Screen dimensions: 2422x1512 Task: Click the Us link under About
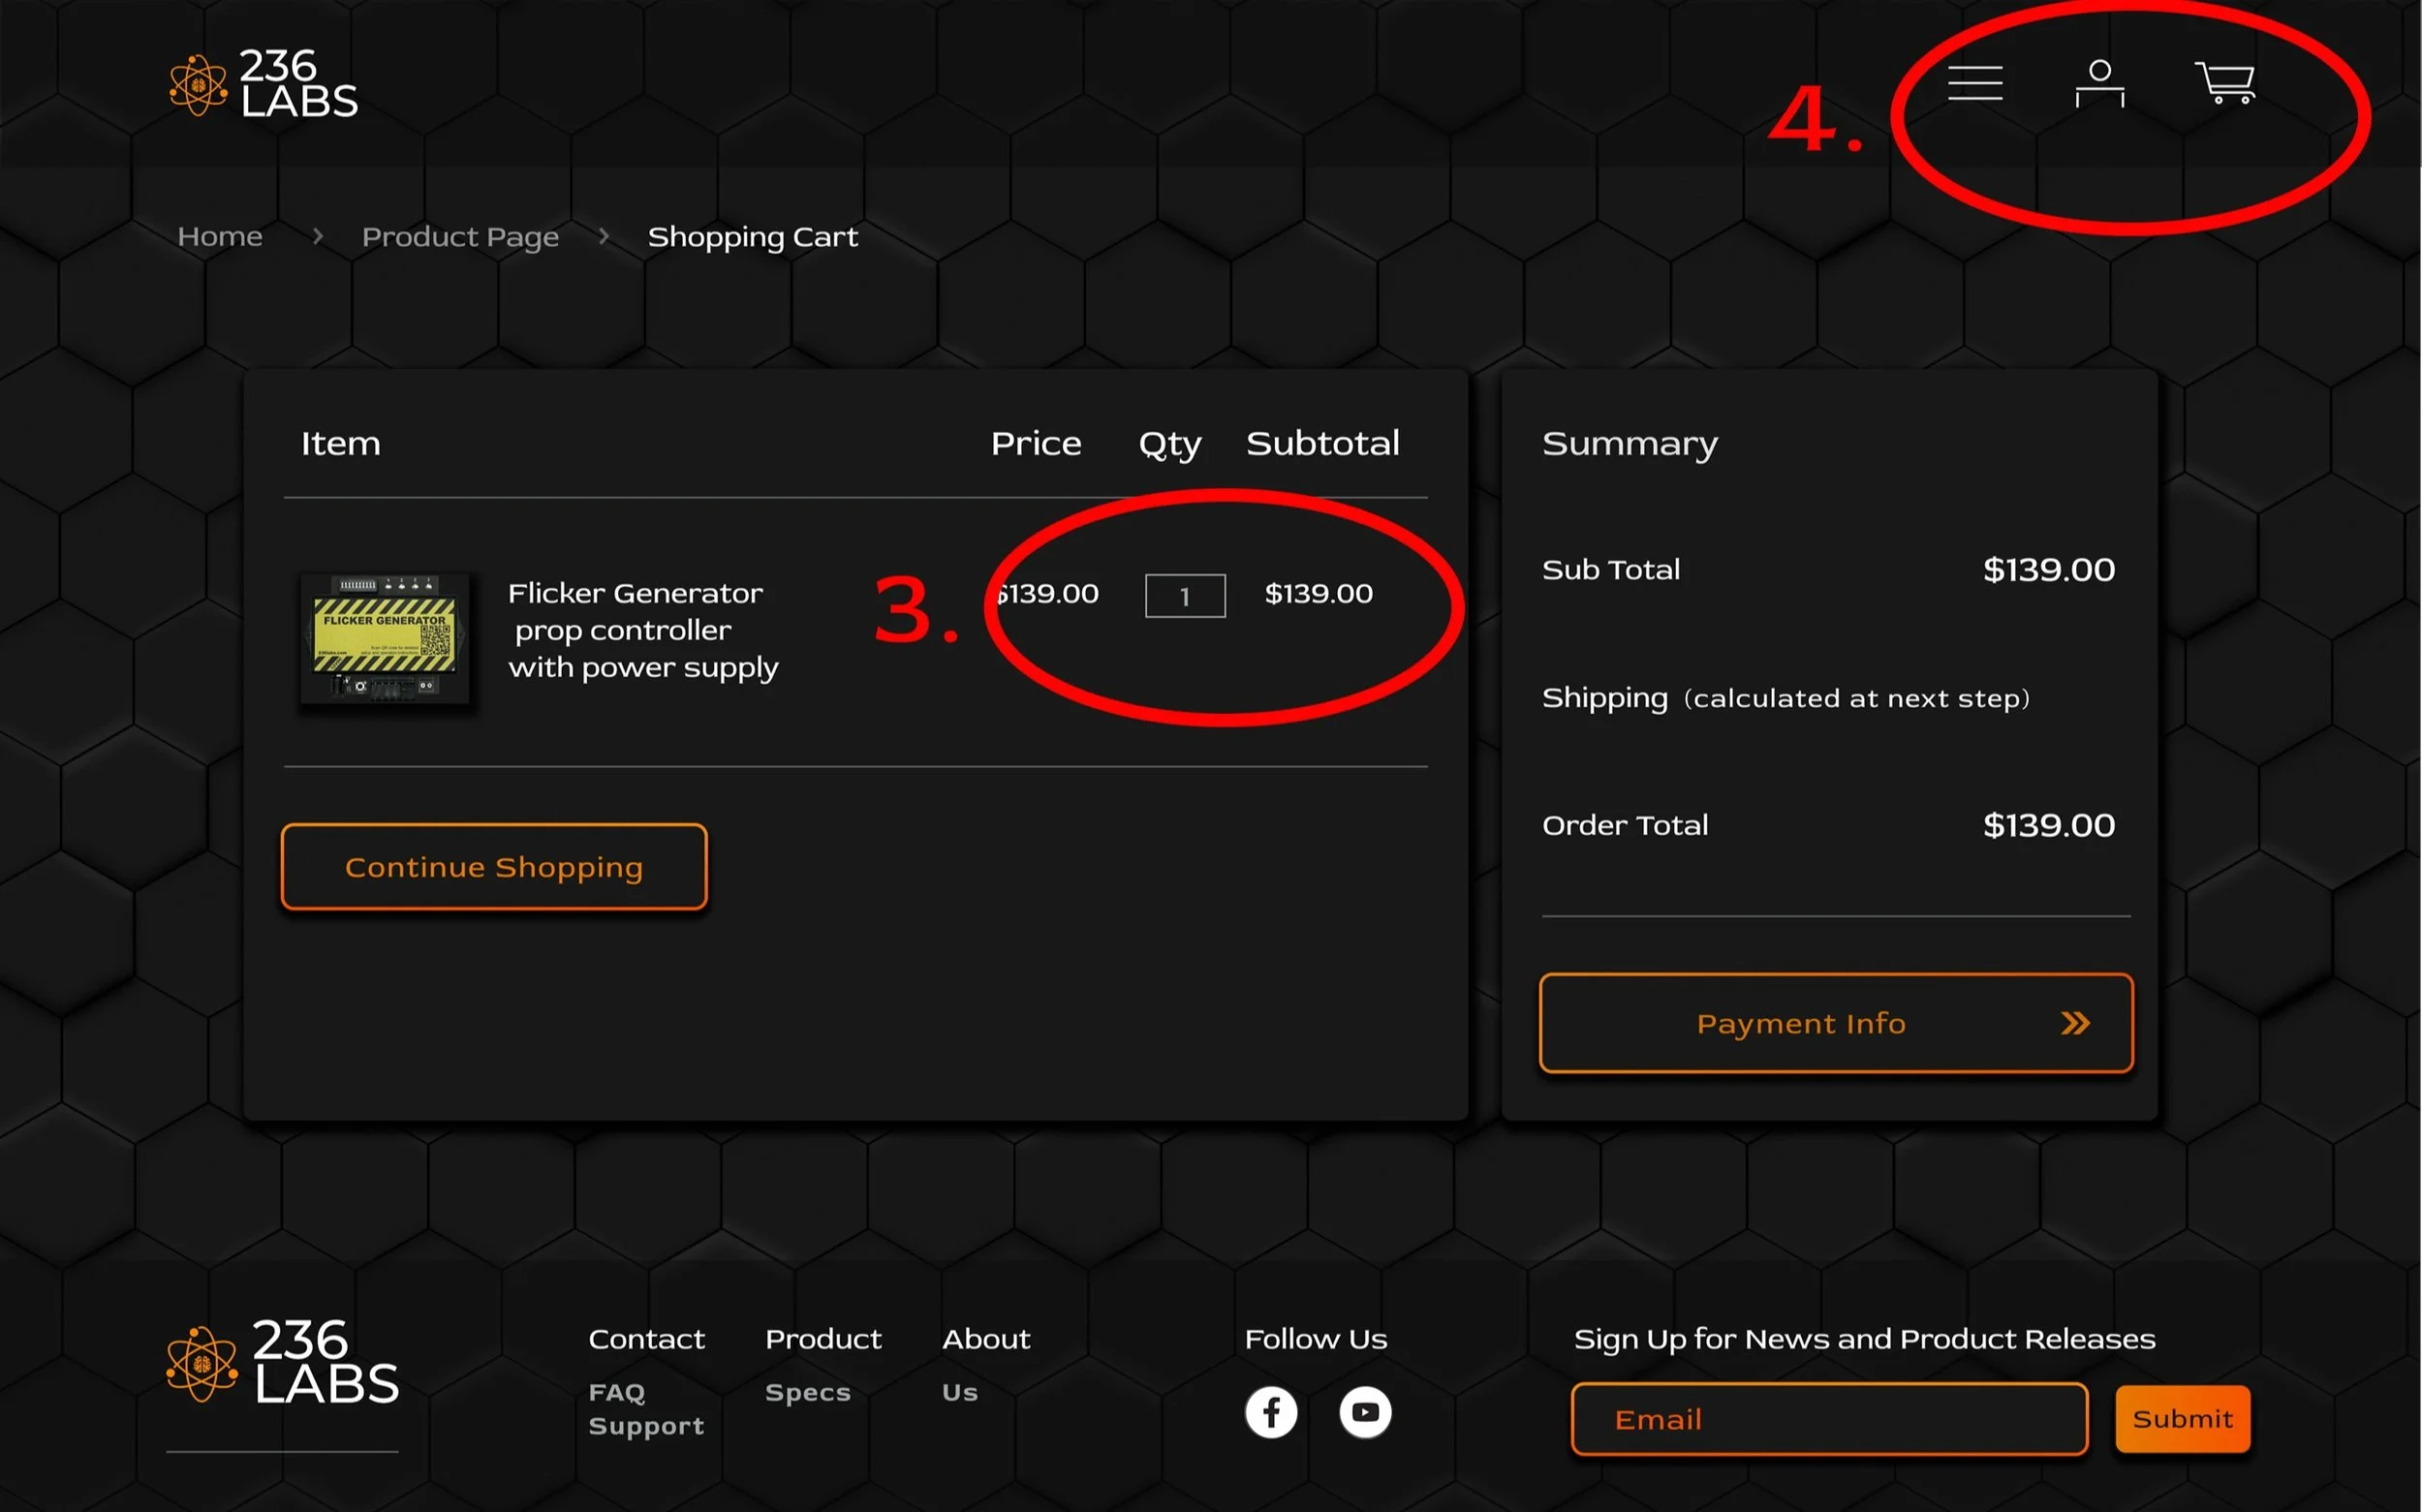coord(959,1392)
